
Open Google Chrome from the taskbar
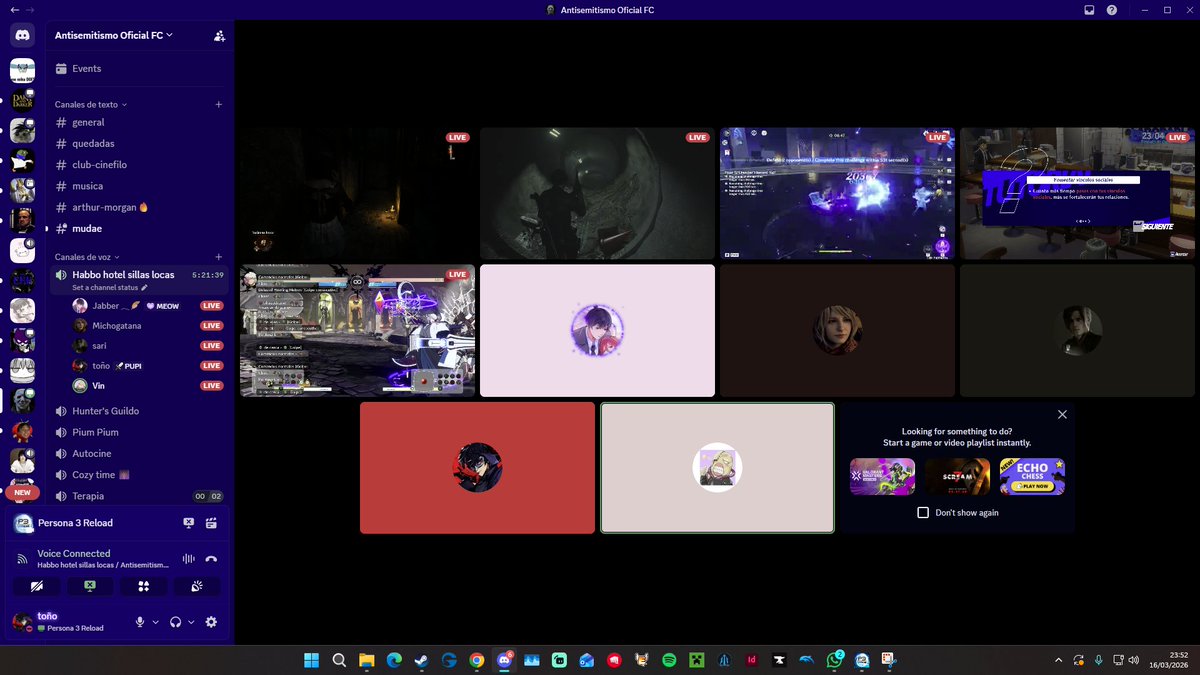(x=476, y=660)
